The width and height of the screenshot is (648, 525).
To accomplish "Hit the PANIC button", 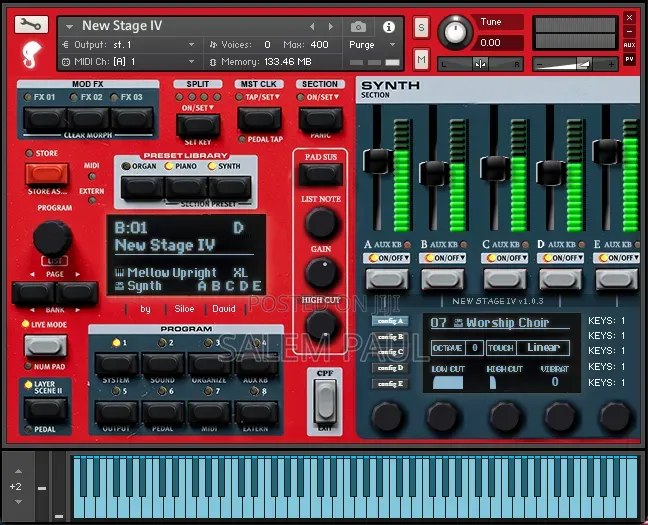I will pos(321,120).
